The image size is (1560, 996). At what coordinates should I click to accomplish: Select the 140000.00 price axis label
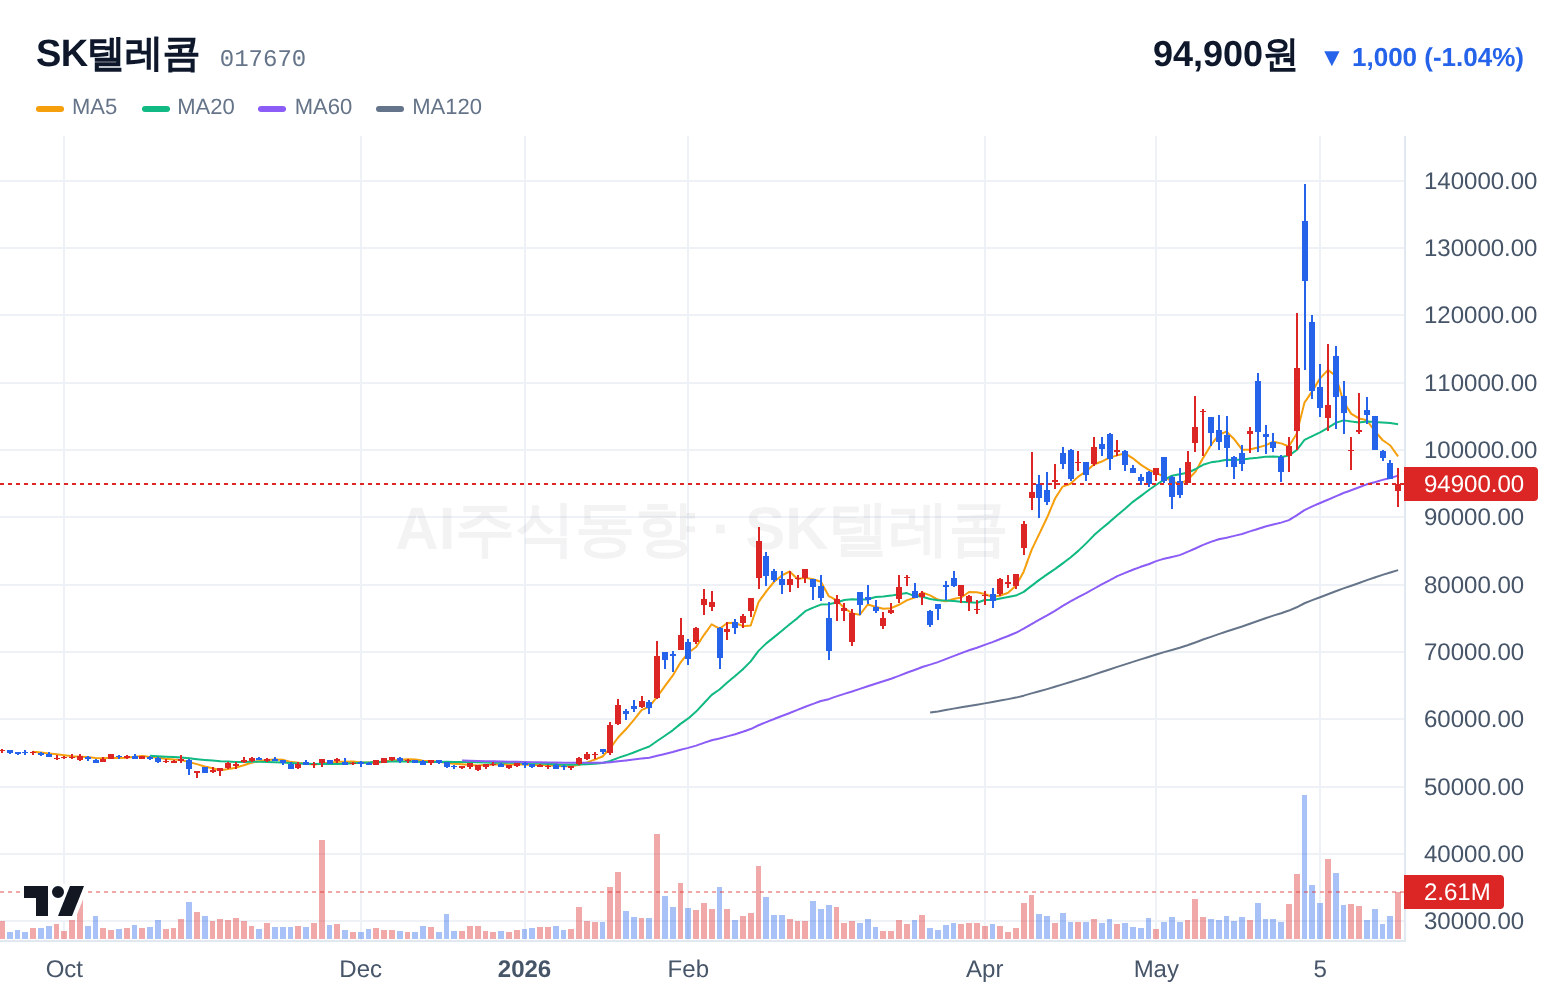click(1480, 181)
